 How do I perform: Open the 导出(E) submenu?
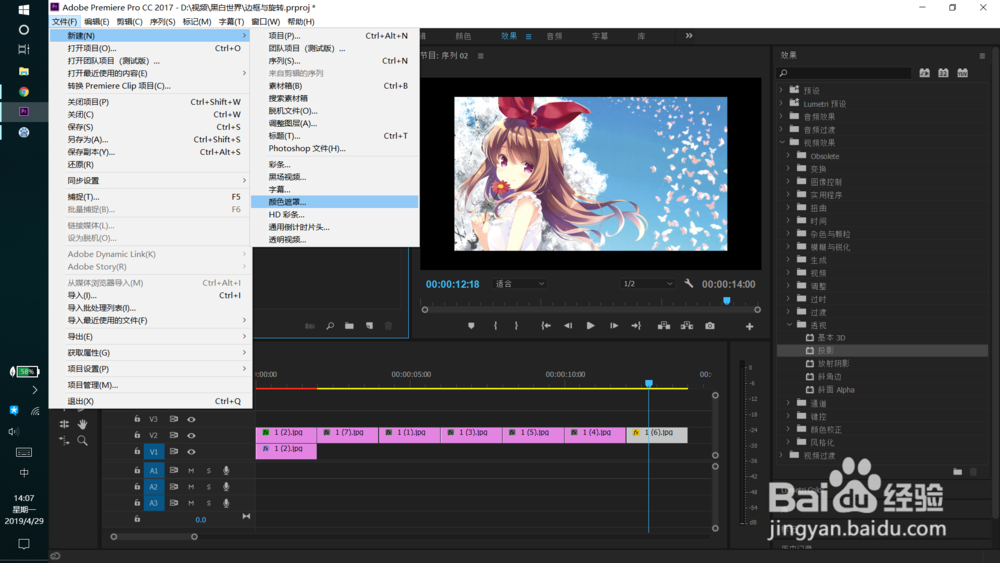pyautogui.click(x=151, y=336)
